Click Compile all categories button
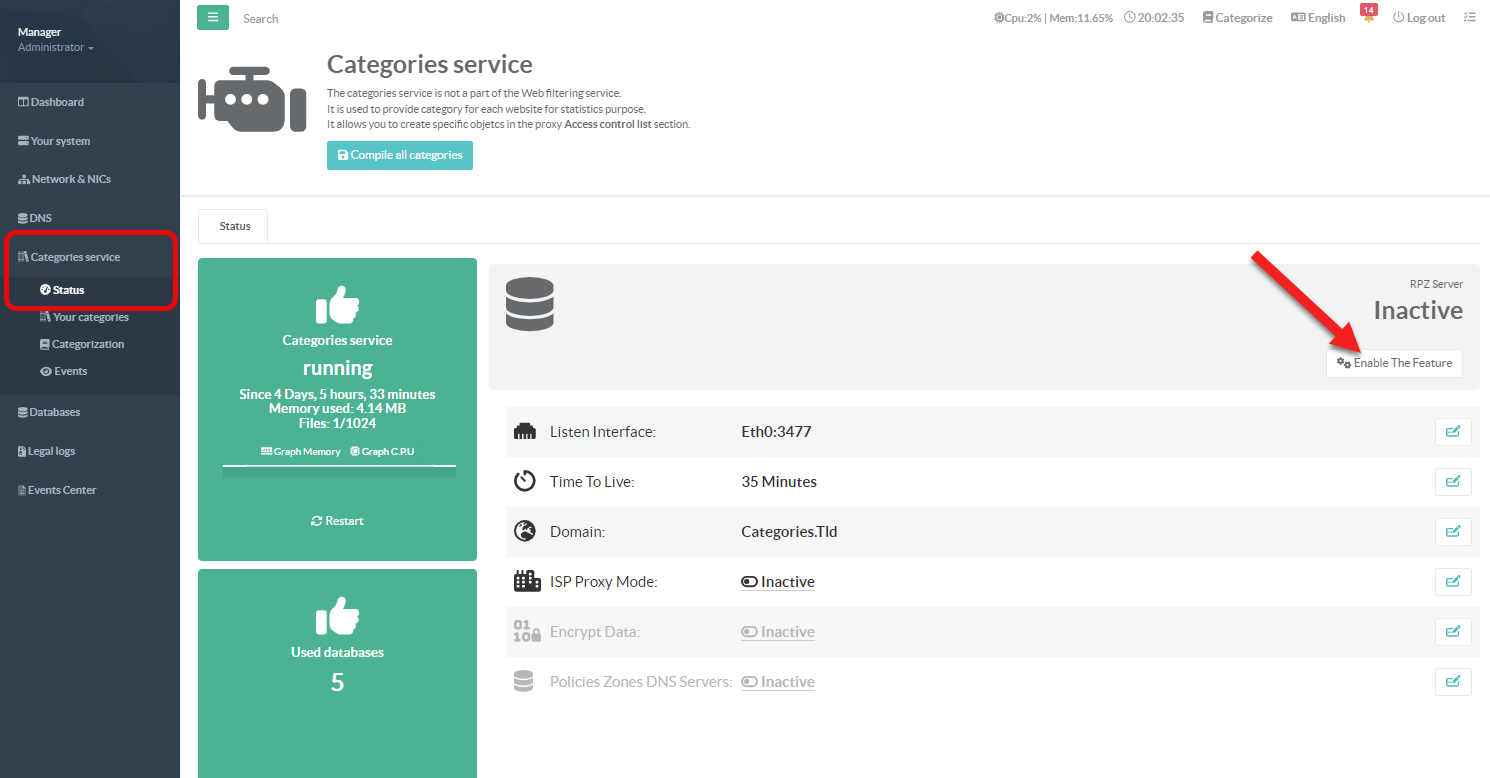Image resolution: width=1490 pixels, height=778 pixels. coord(400,155)
